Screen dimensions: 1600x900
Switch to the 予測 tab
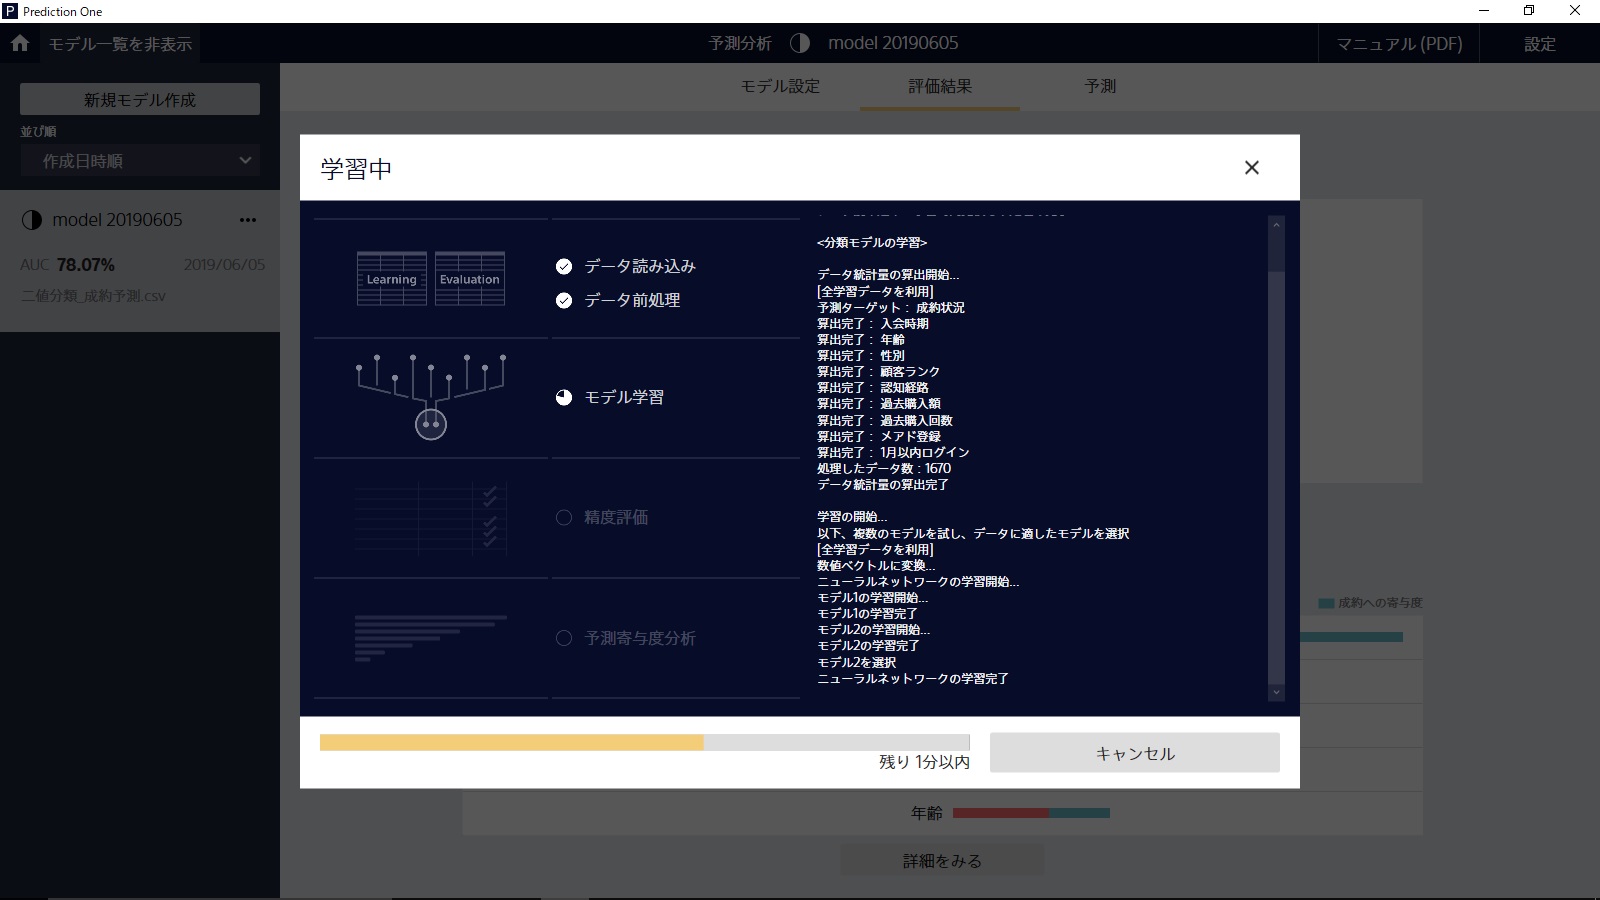[x=1100, y=87]
